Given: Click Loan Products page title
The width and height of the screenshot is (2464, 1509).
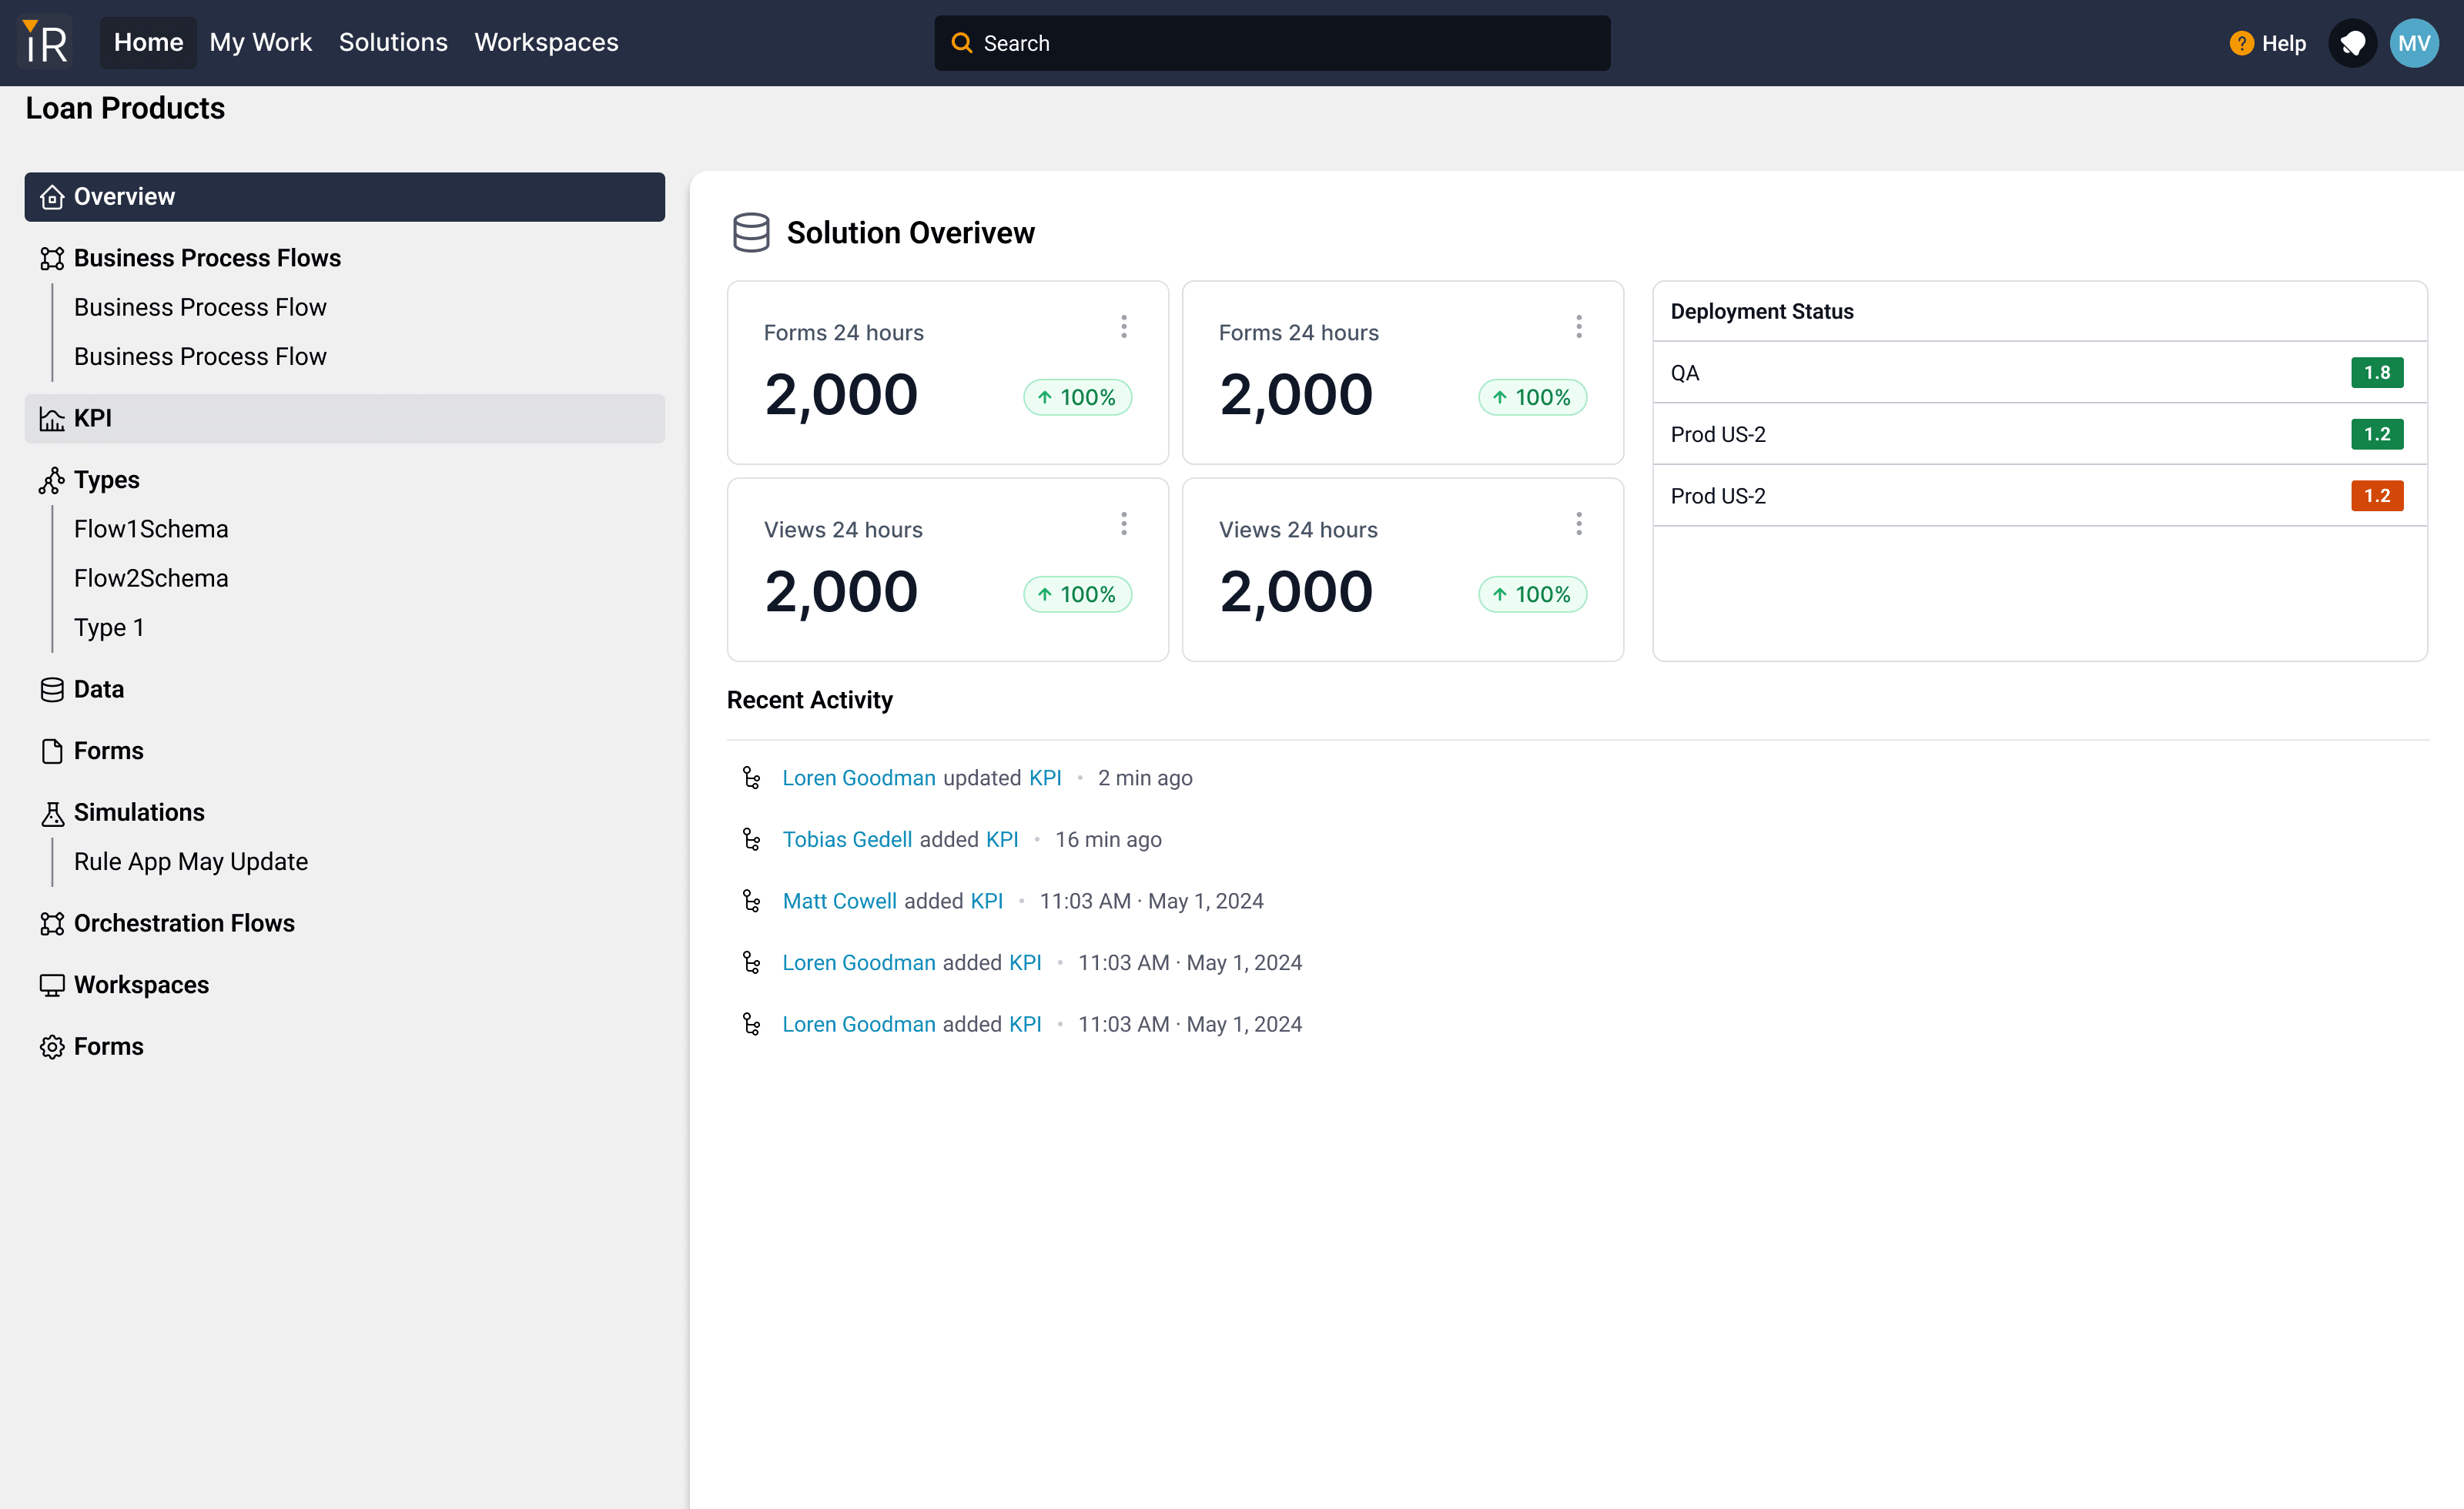Looking at the screenshot, I should pyautogui.click(x=125, y=108).
